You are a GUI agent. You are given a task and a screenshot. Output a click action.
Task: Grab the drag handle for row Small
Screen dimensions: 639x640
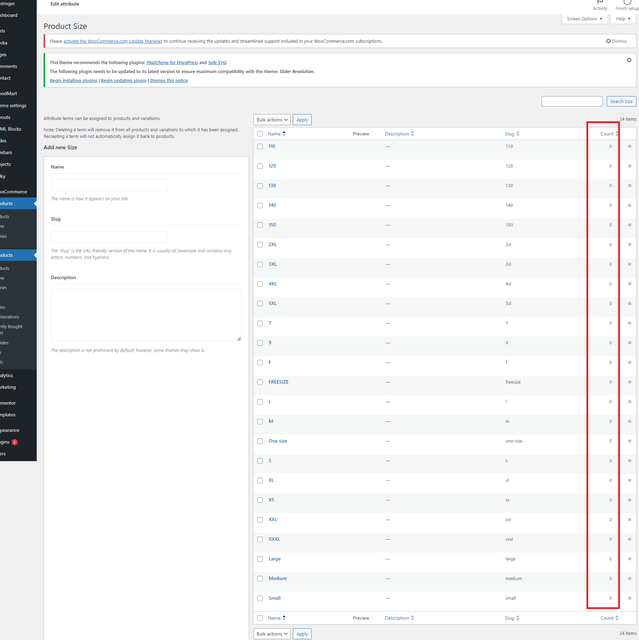tap(629, 598)
